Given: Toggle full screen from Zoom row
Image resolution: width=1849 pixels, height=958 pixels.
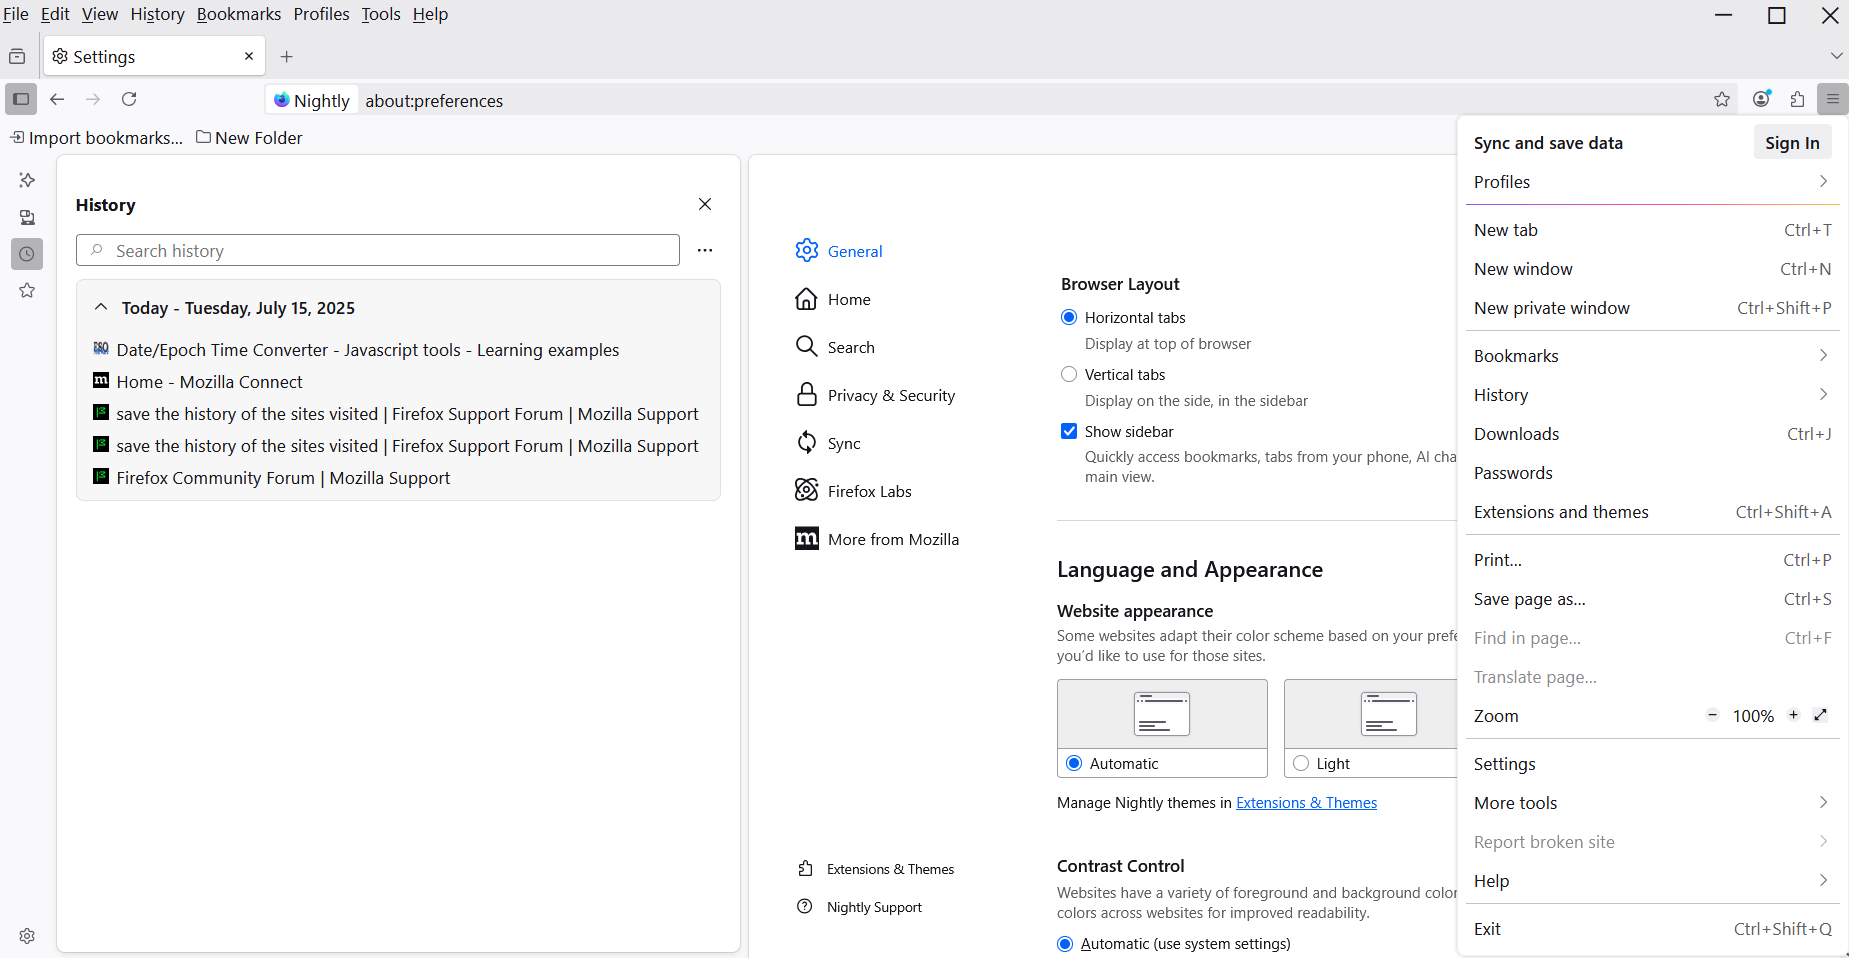Looking at the screenshot, I should [x=1821, y=715].
